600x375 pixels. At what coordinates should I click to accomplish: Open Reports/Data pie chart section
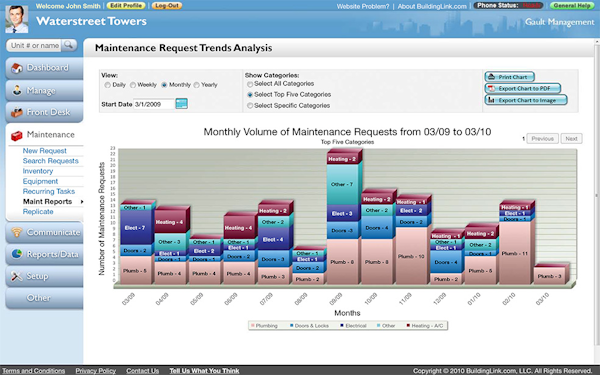point(17,254)
